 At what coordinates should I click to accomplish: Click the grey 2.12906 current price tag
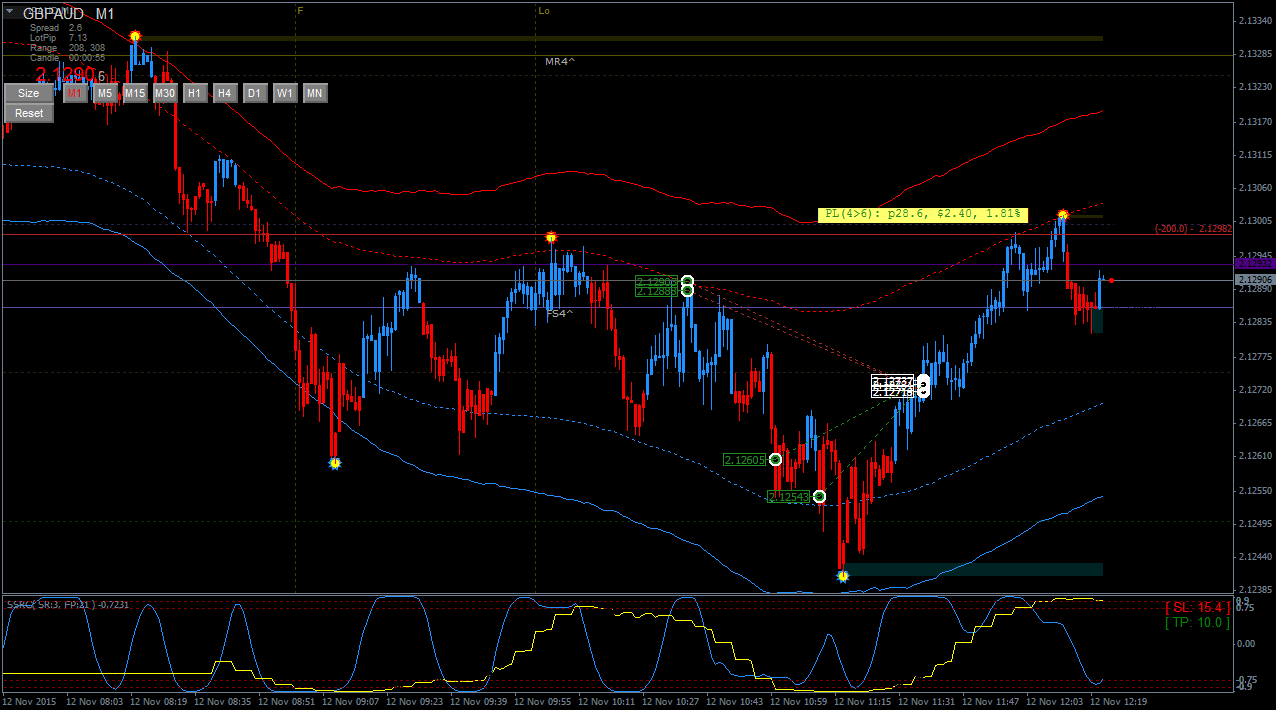pyautogui.click(x=1255, y=280)
